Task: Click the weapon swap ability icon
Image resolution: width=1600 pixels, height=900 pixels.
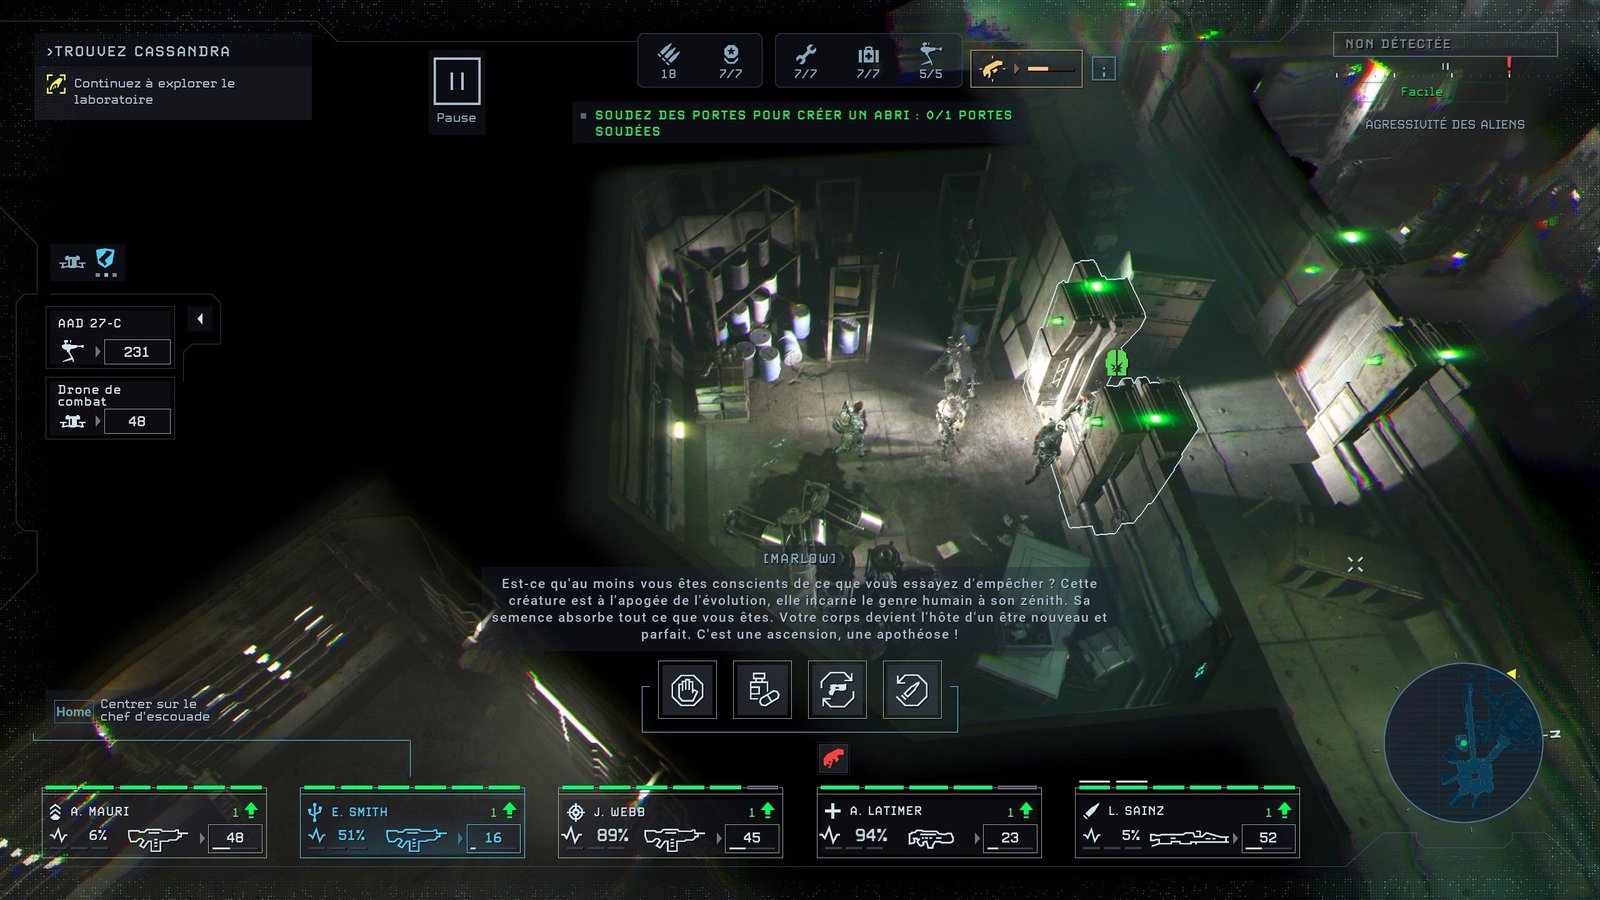Action: pos(837,690)
